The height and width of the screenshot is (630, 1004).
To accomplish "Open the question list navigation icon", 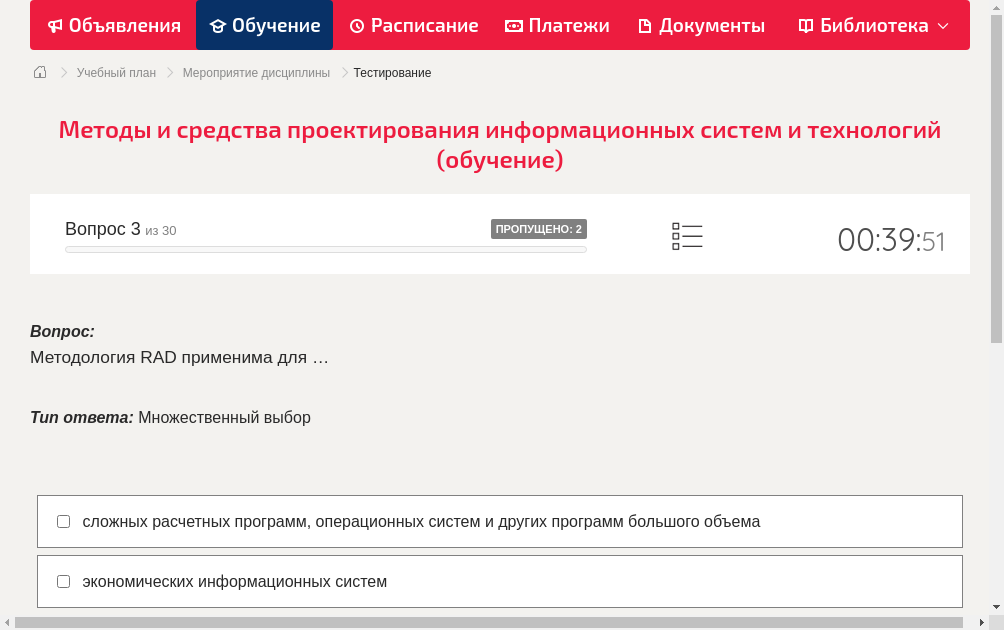I will coord(687,235).
